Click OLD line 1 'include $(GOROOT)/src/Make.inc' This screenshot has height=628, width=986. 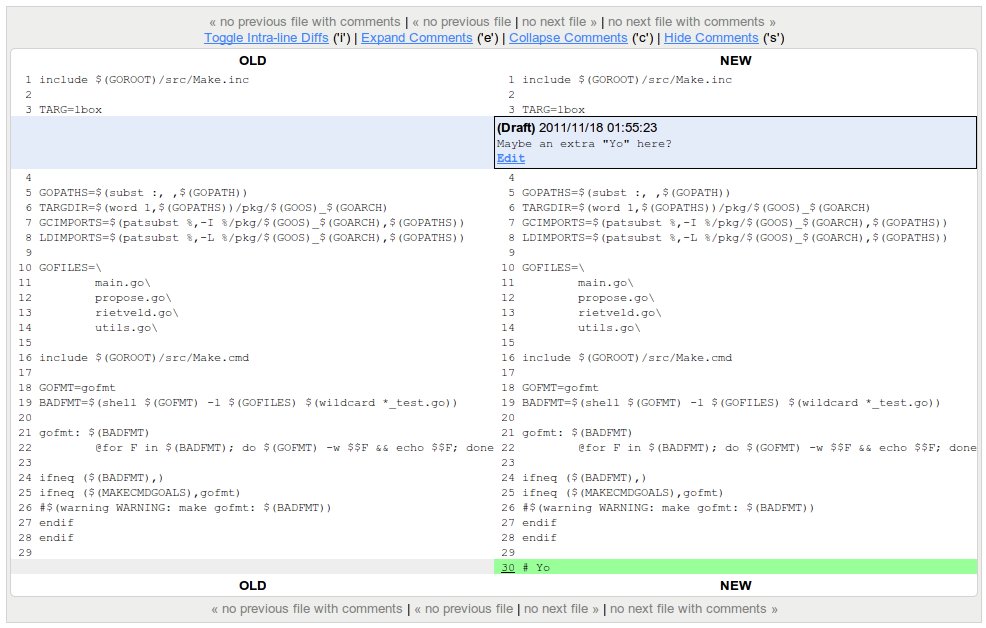(x=144, y=80)
